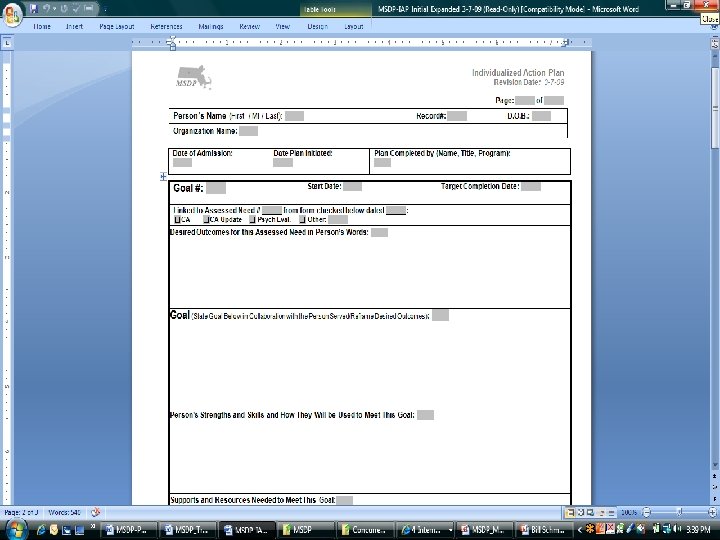Click the Organization Name field
Image resolution: width=720 pixels, height=540 pixels.
pos(248,131)
